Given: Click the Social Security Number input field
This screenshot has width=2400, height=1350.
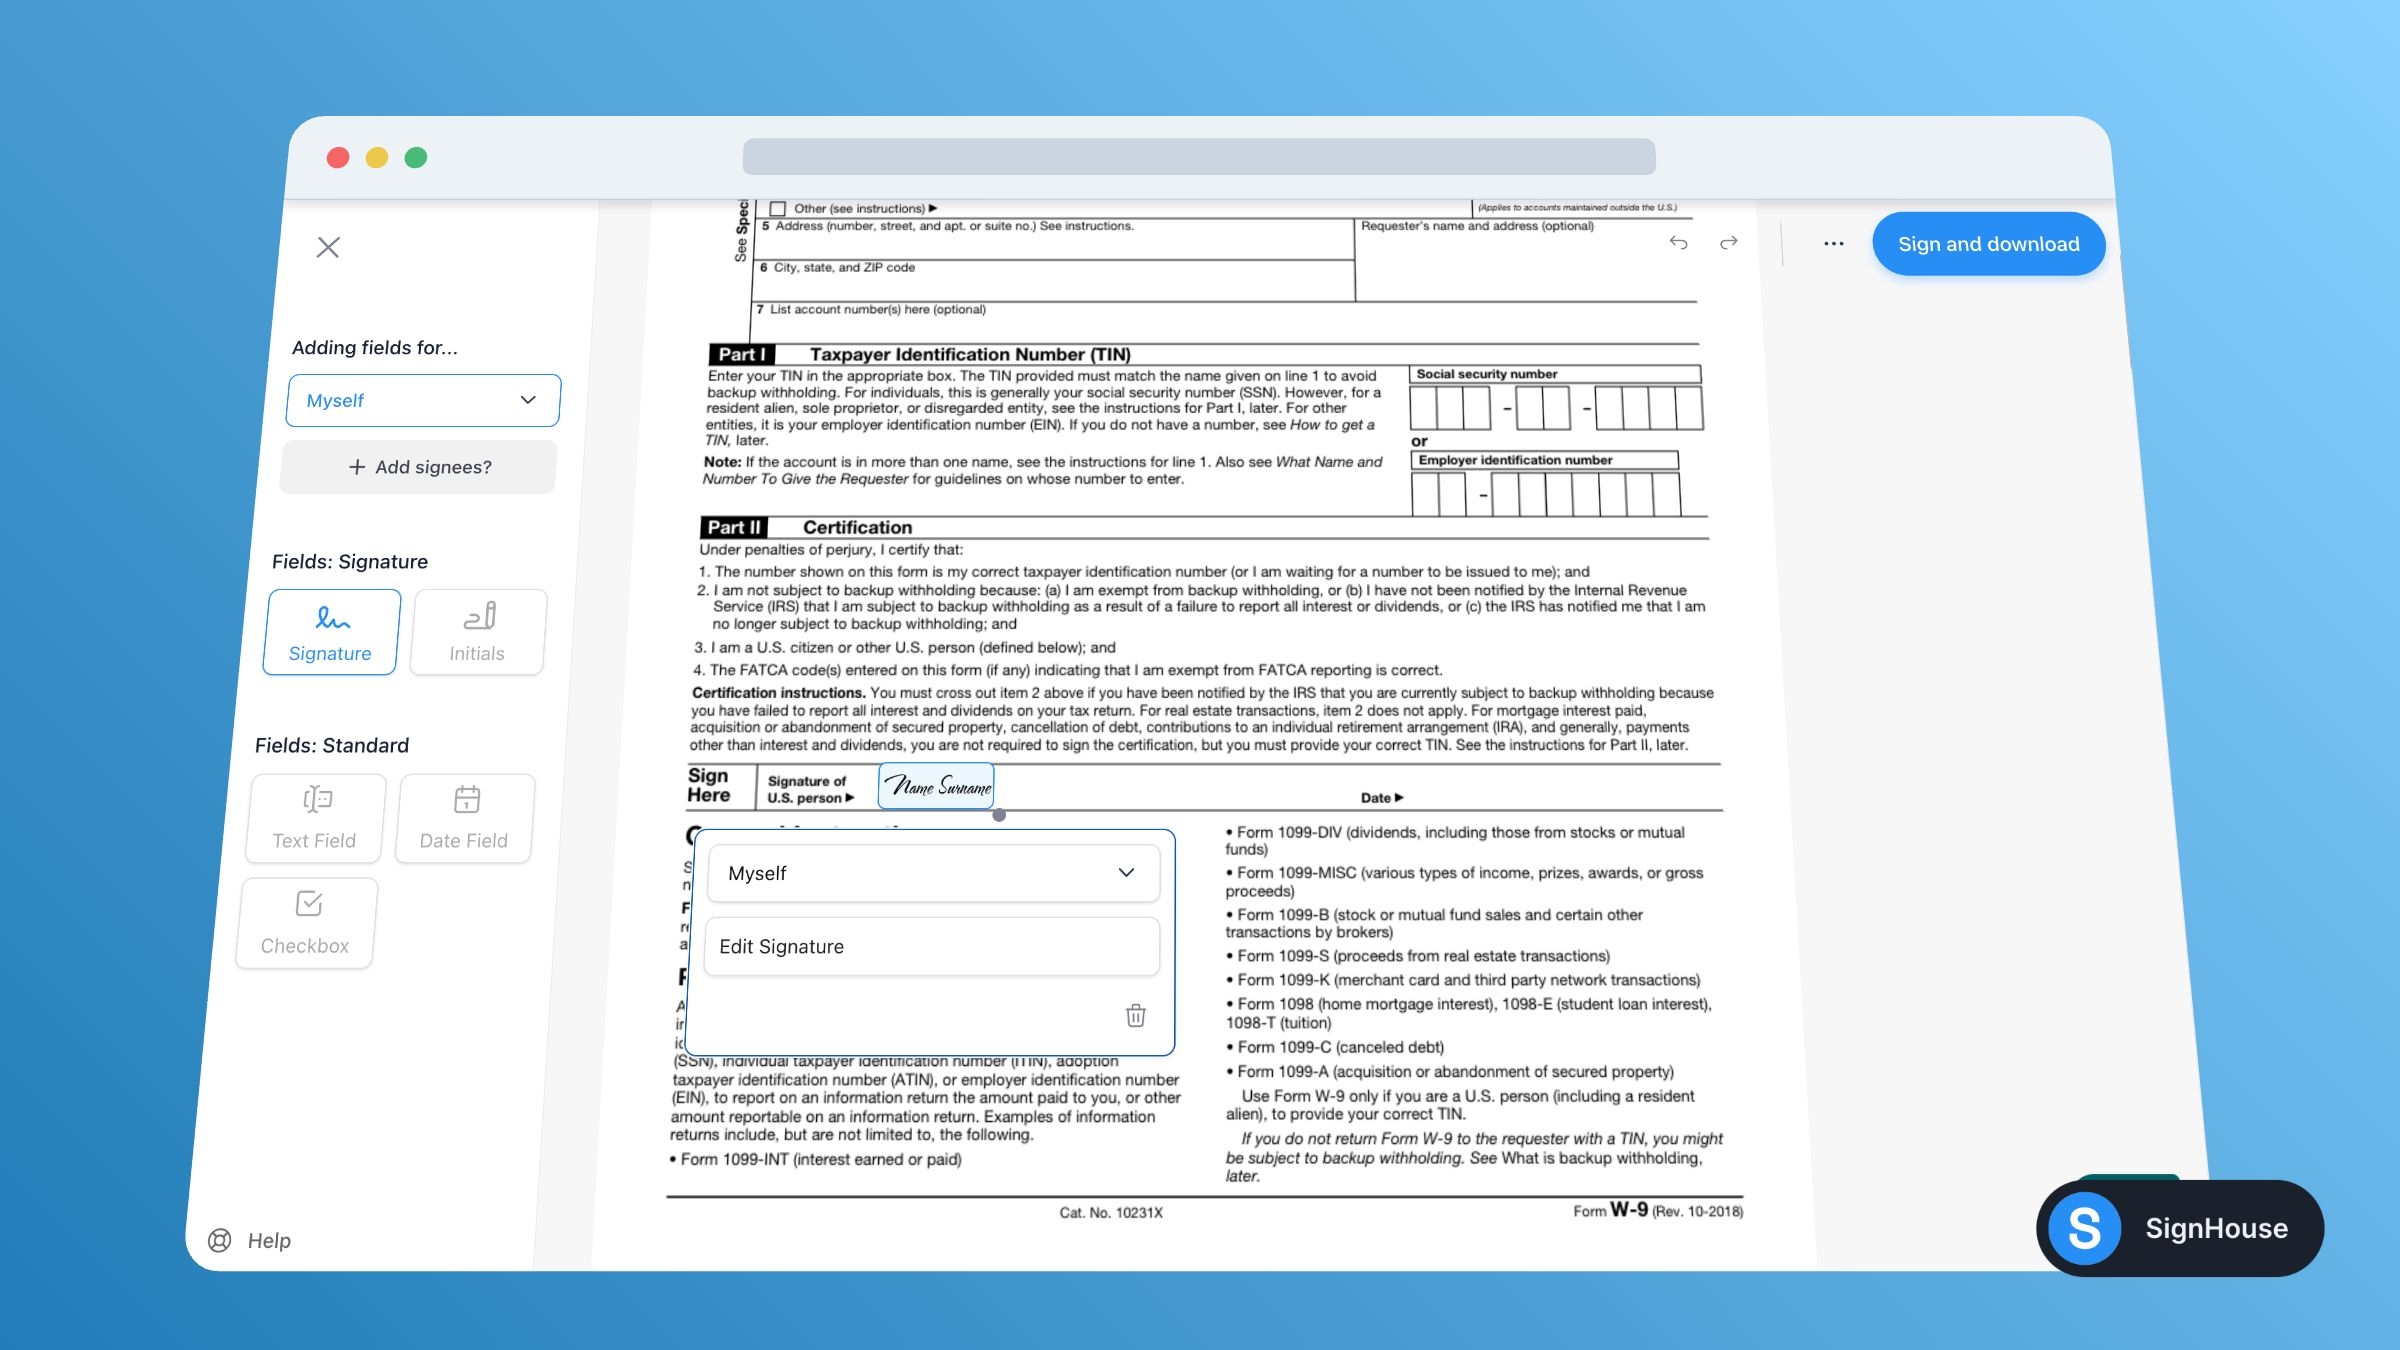Looking at the screenshot, I should [x=1554, y=409].
